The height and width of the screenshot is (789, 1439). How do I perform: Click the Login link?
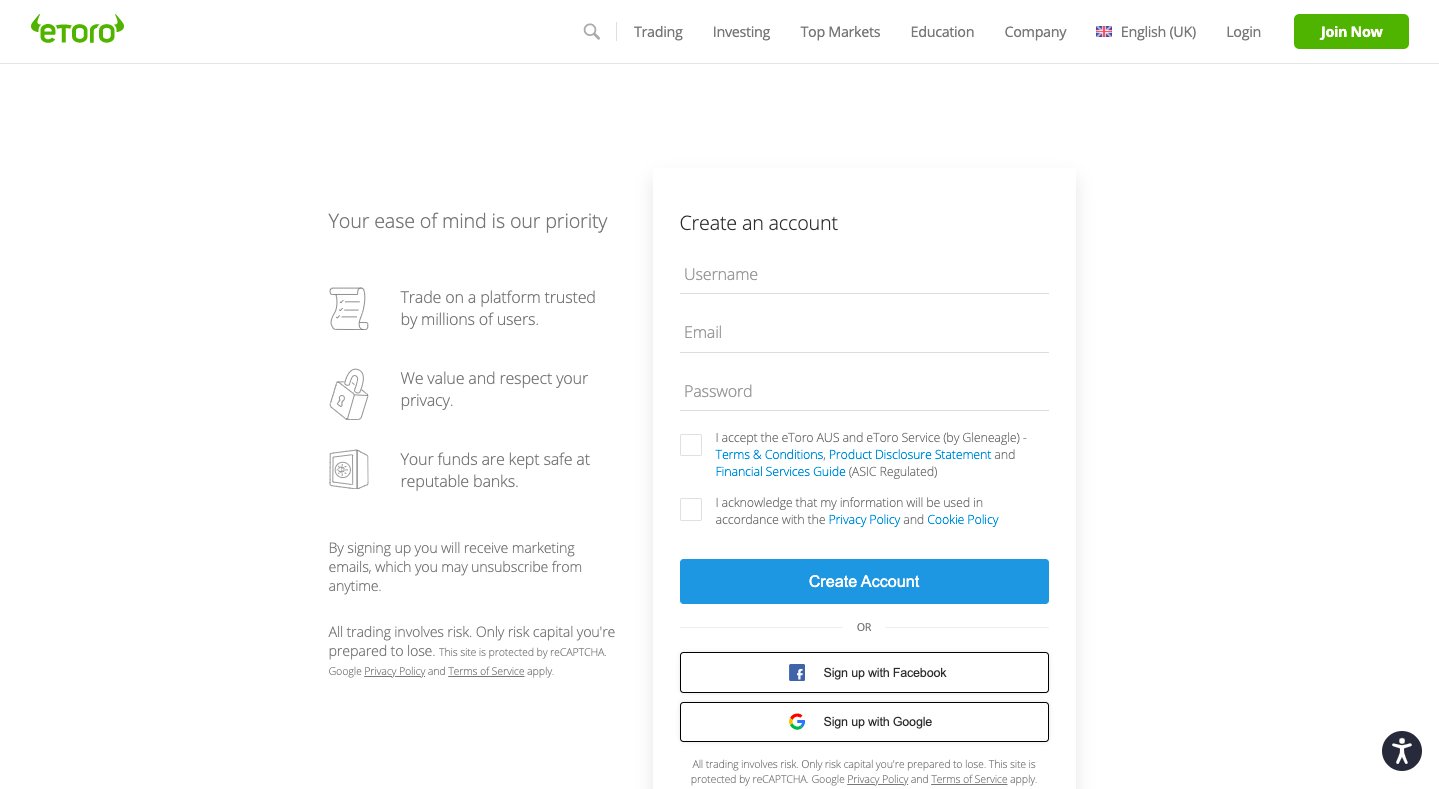(1243, 31)
